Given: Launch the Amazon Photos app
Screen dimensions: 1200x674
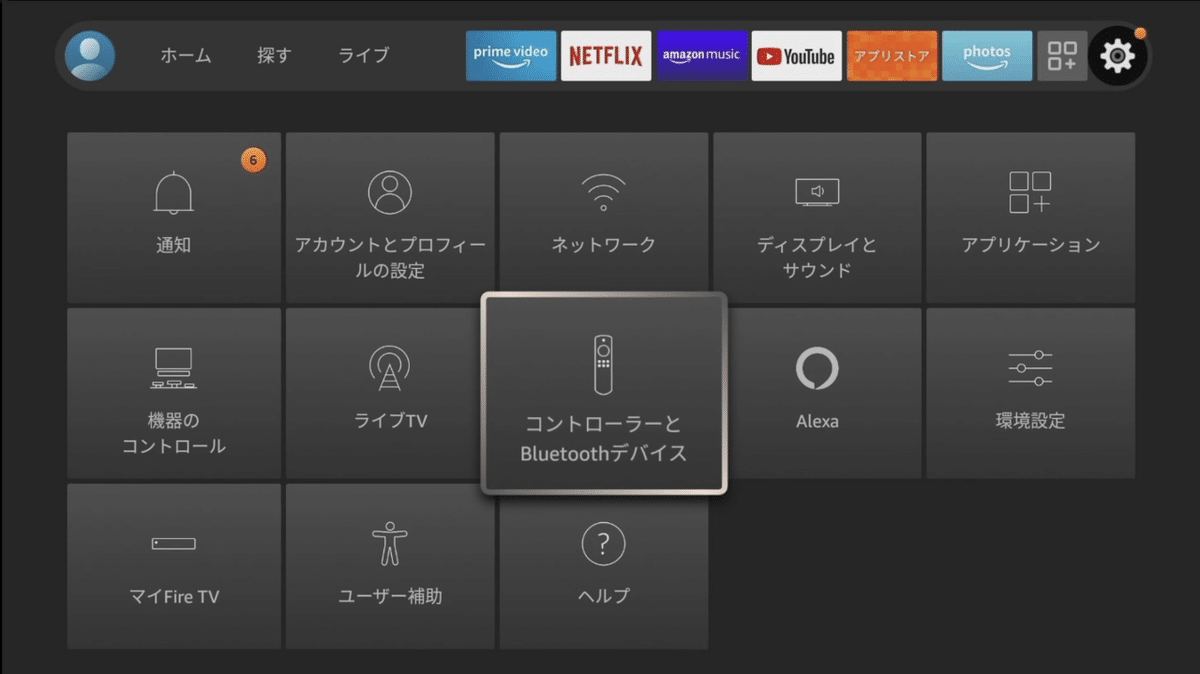Looking at the screenshot, I should (987, 56).
